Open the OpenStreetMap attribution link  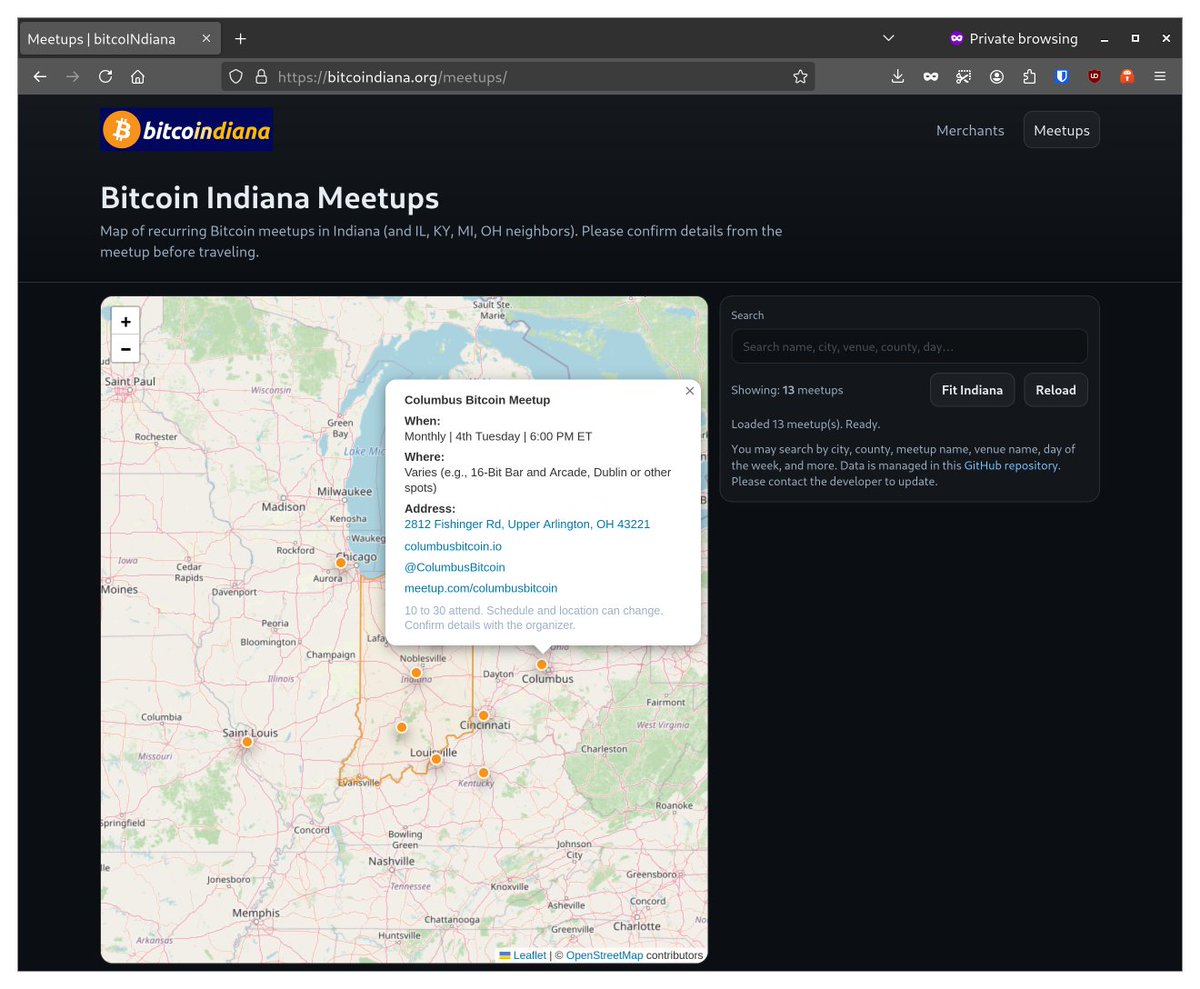[x=604, y=955]
